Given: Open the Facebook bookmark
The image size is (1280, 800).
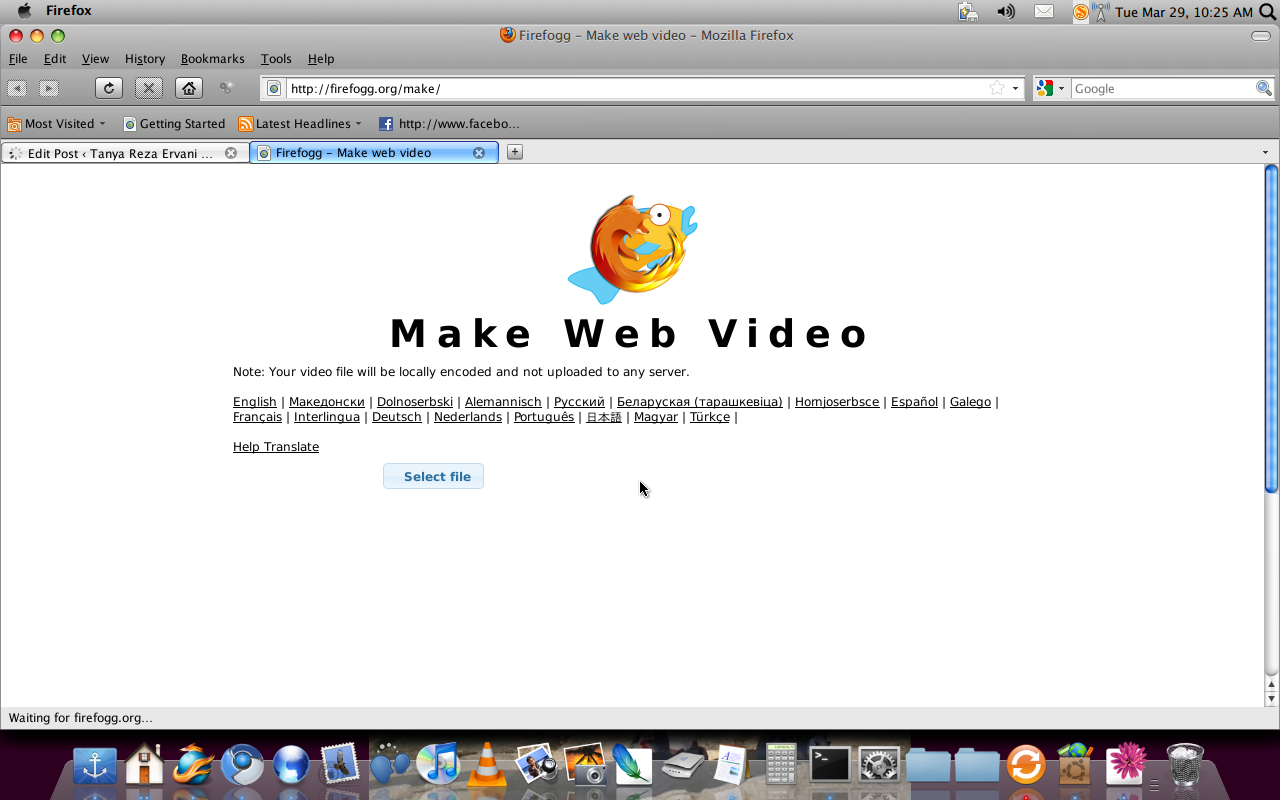Looking at the screenshot, I should (449, 124).
